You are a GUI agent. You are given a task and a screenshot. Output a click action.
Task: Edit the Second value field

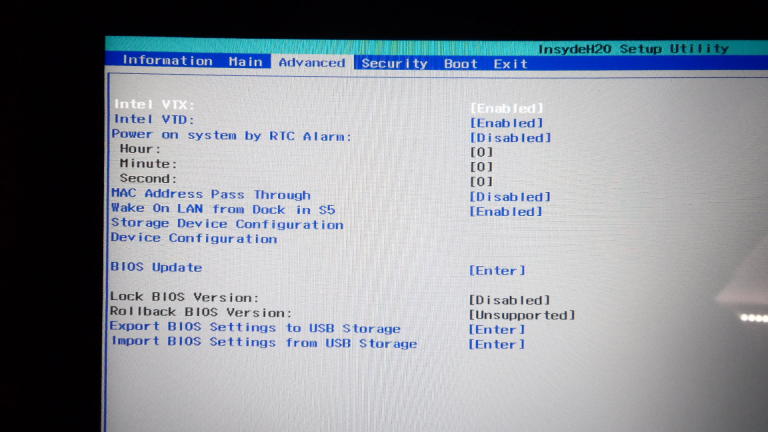tap(481, 182)
